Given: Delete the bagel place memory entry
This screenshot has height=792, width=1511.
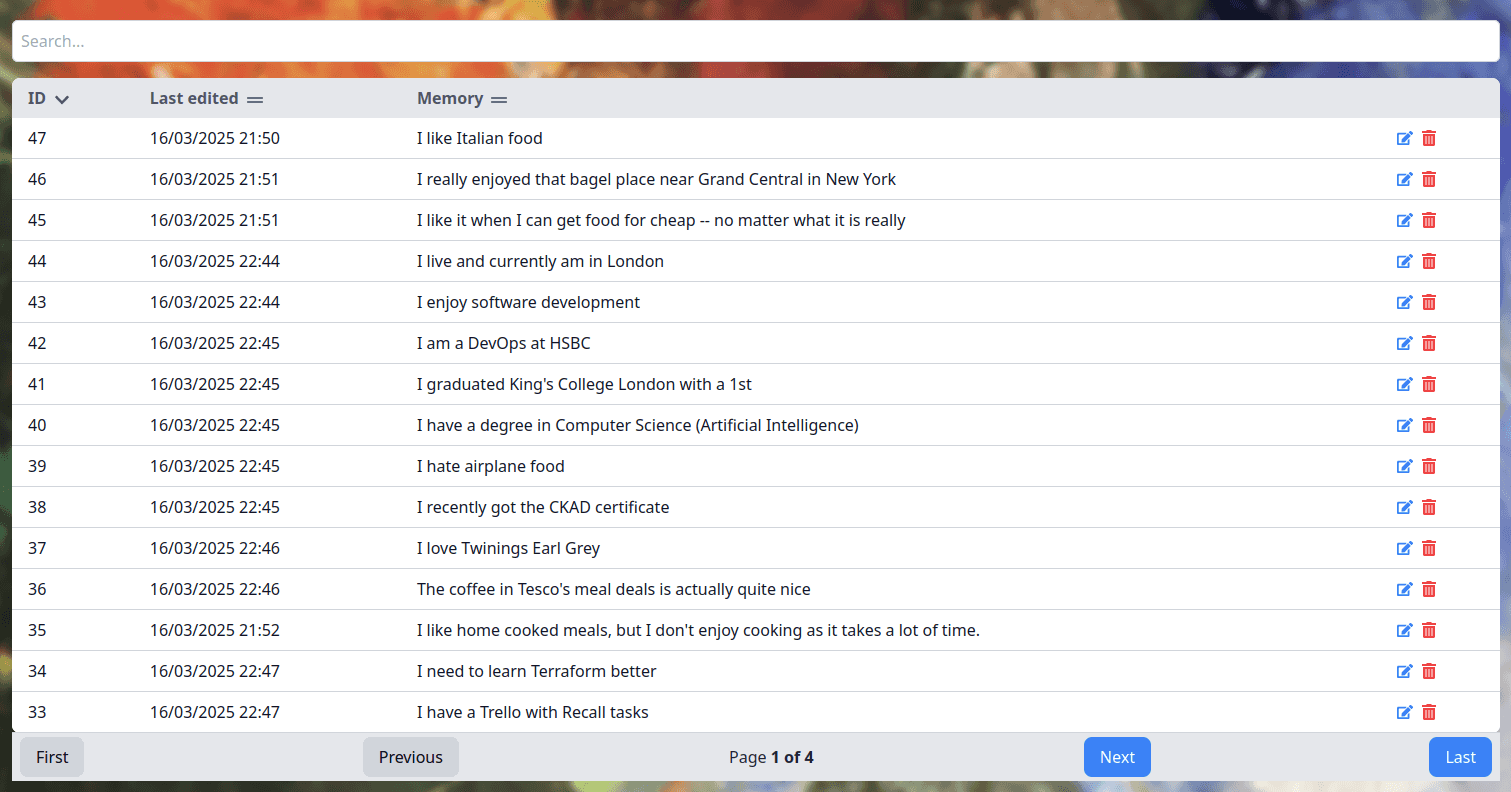Looking at the screenshot, I should pyautogui.click(x=1429, y=179).
